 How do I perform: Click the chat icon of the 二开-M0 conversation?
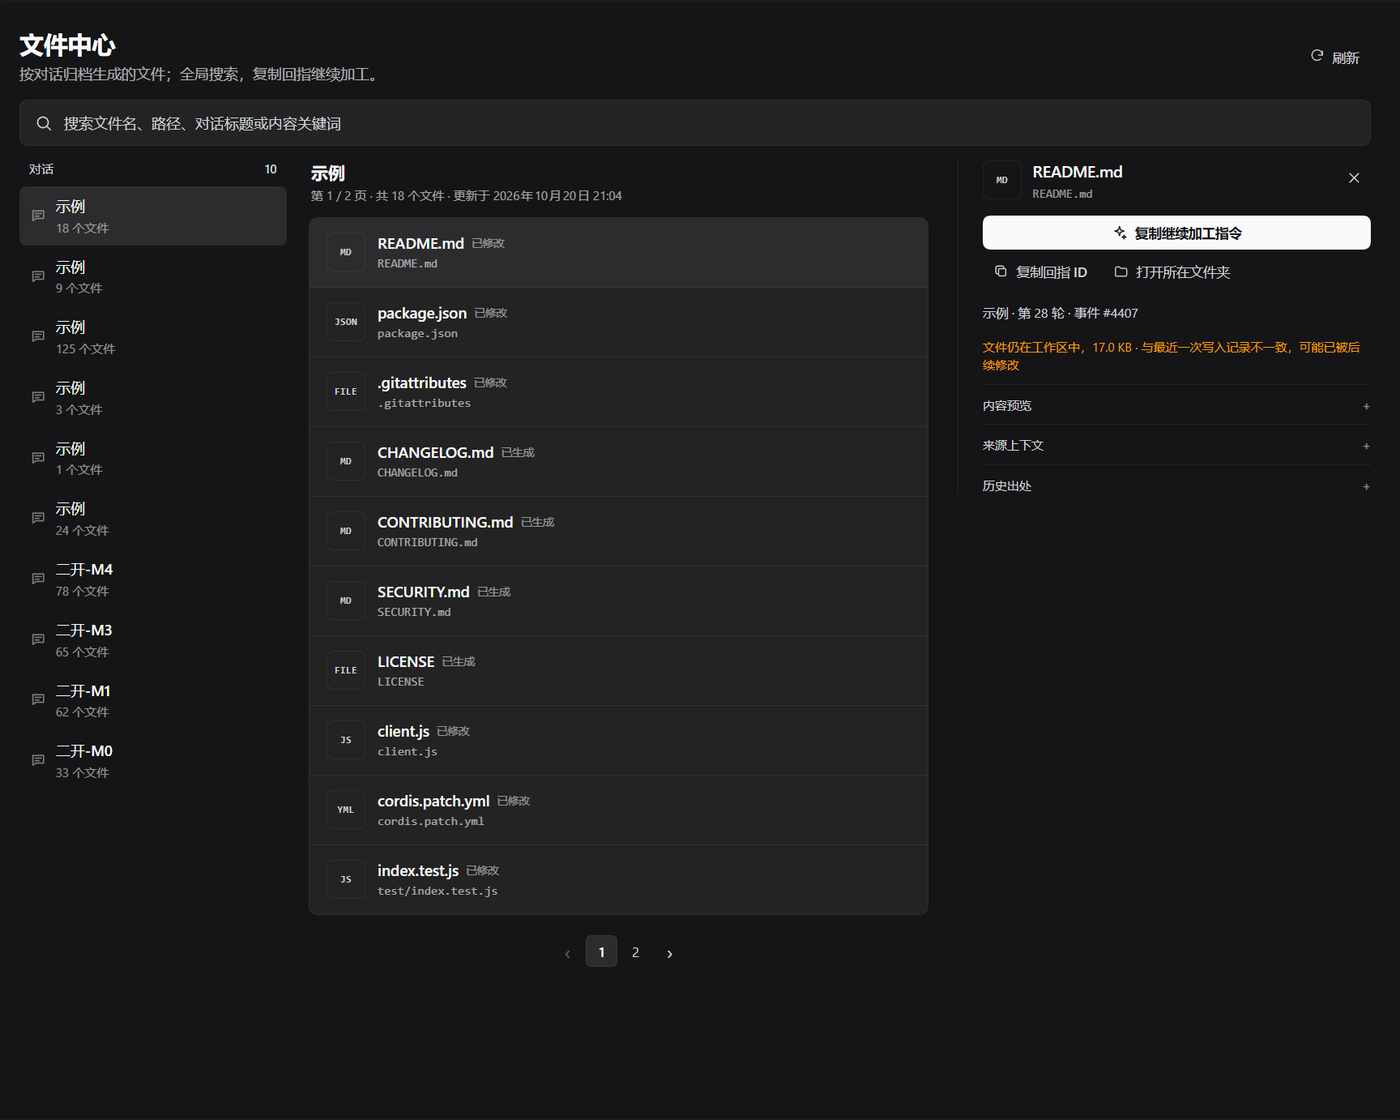click(38, 760)
